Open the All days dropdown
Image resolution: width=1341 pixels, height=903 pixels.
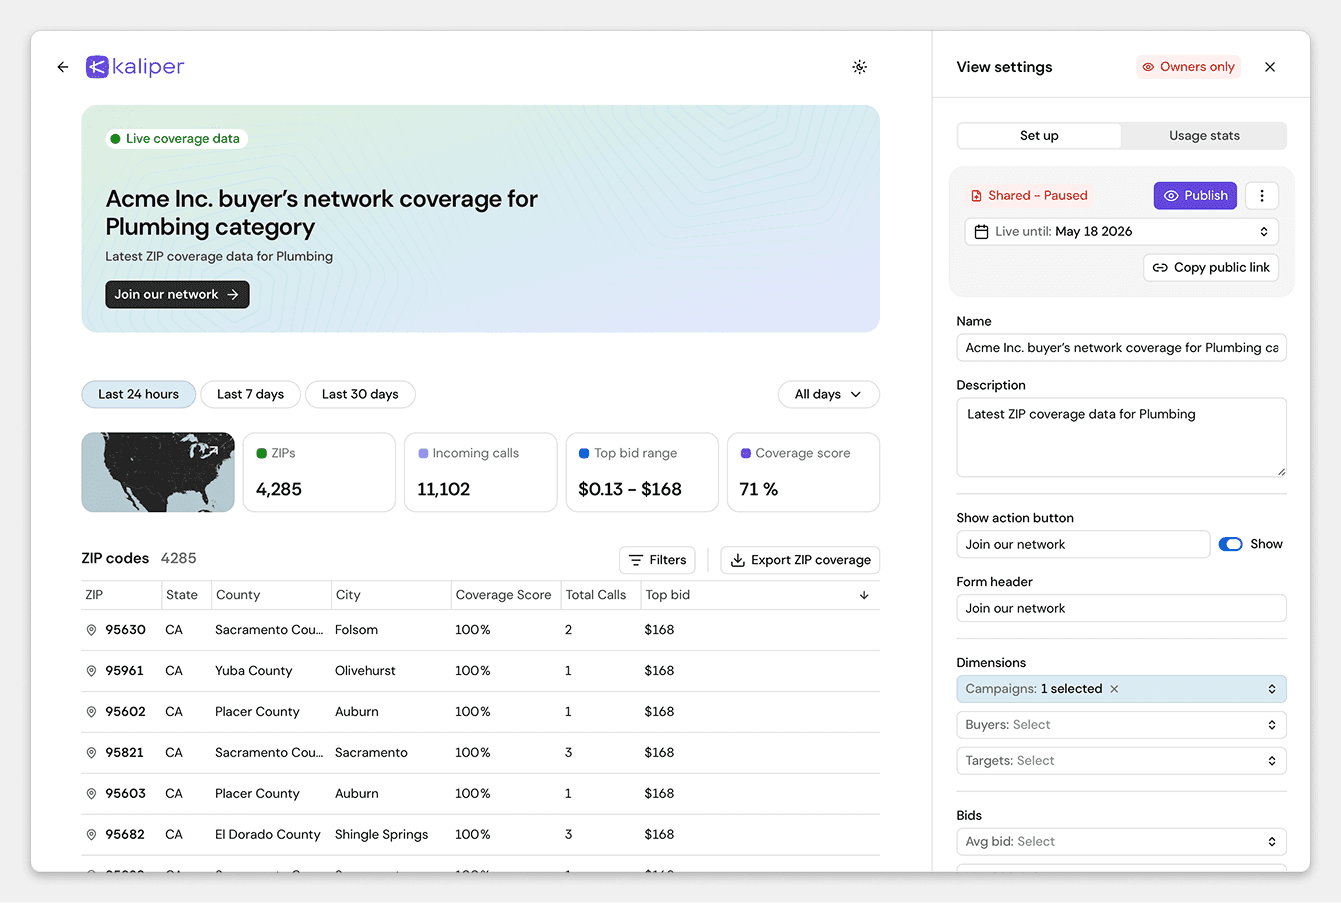point(828,394)
